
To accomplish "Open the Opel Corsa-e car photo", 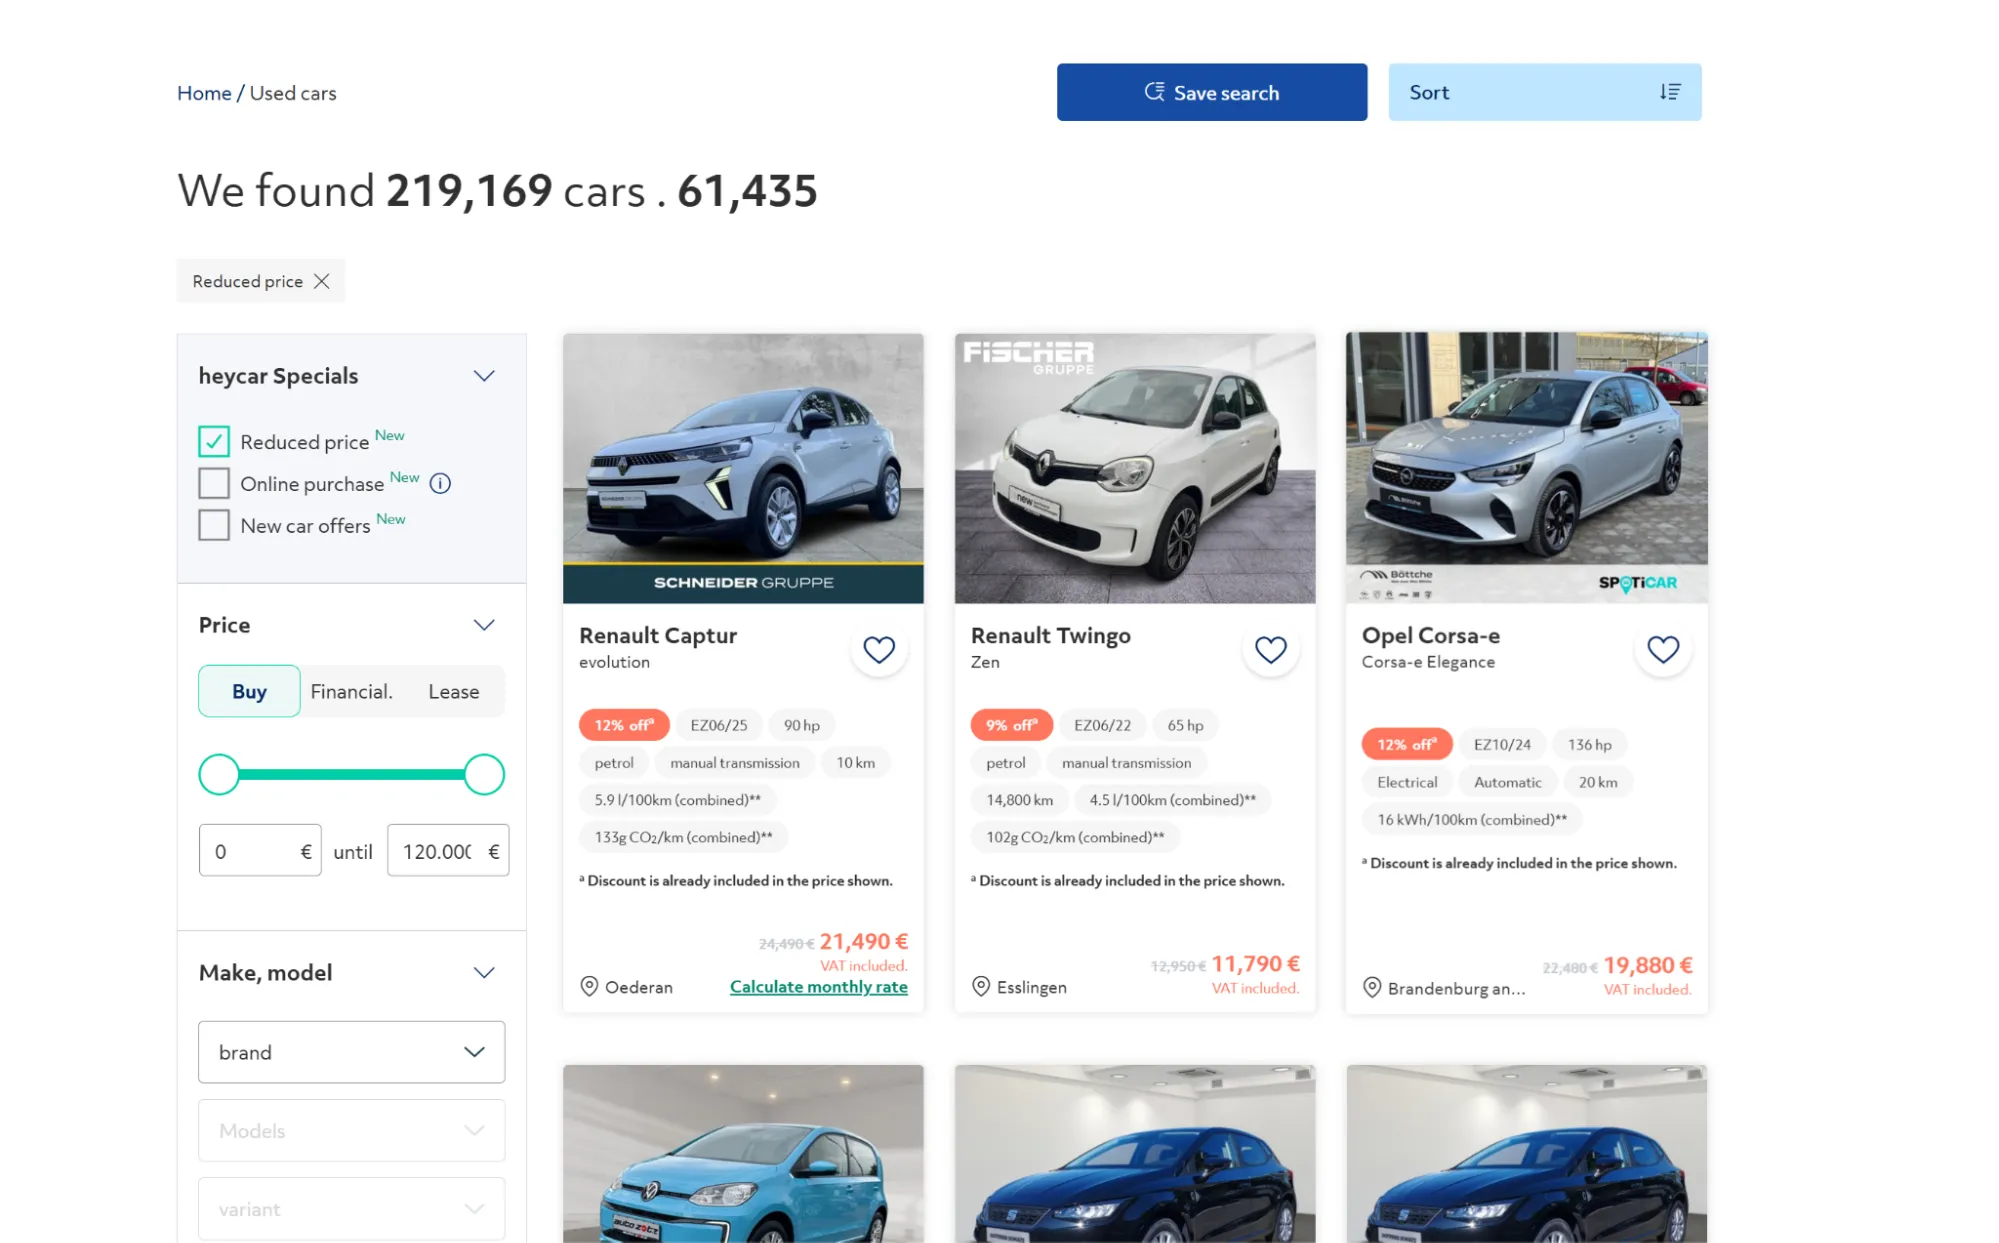I will tap(1526, 468).
